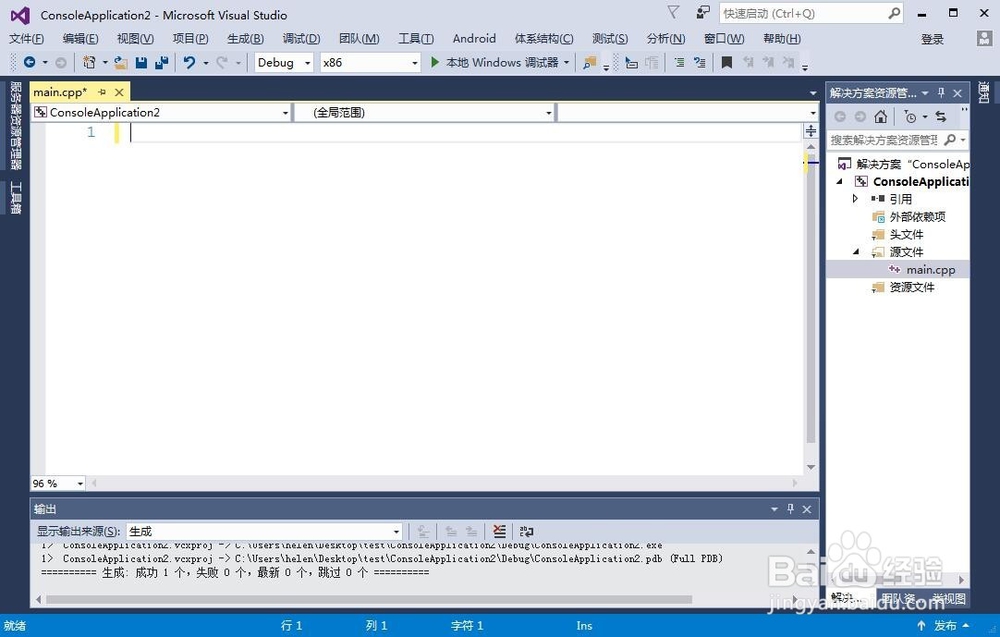Open the 工具(T) menu
Image resolution: width=1000 pixels, height=637 pixels.
coord(416,39)
